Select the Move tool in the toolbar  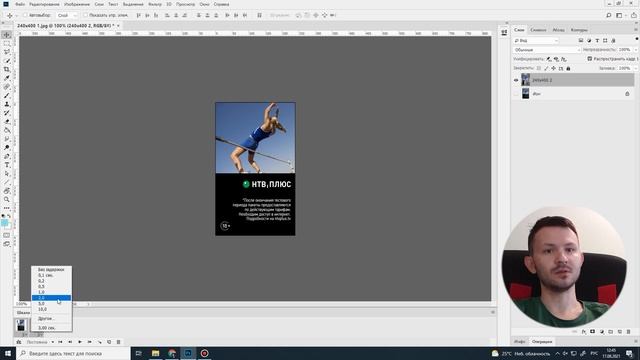coord(7,35)
